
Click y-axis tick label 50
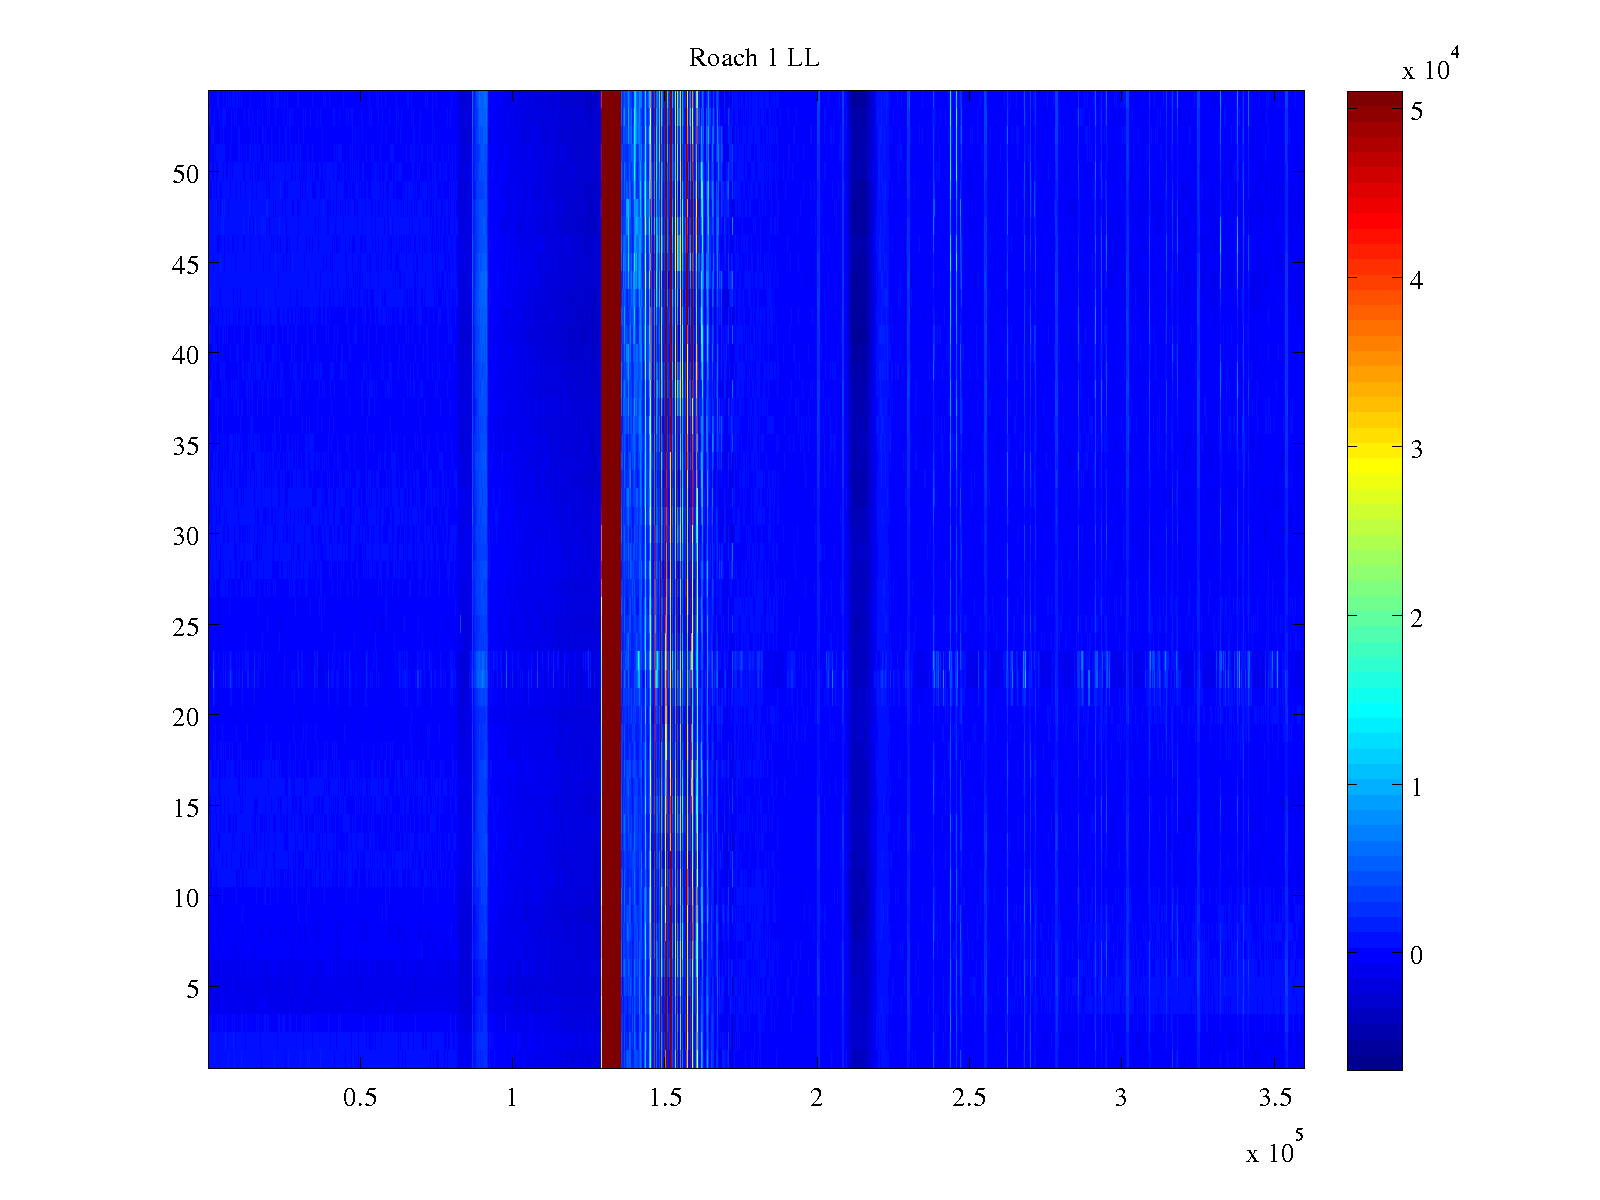186,173
